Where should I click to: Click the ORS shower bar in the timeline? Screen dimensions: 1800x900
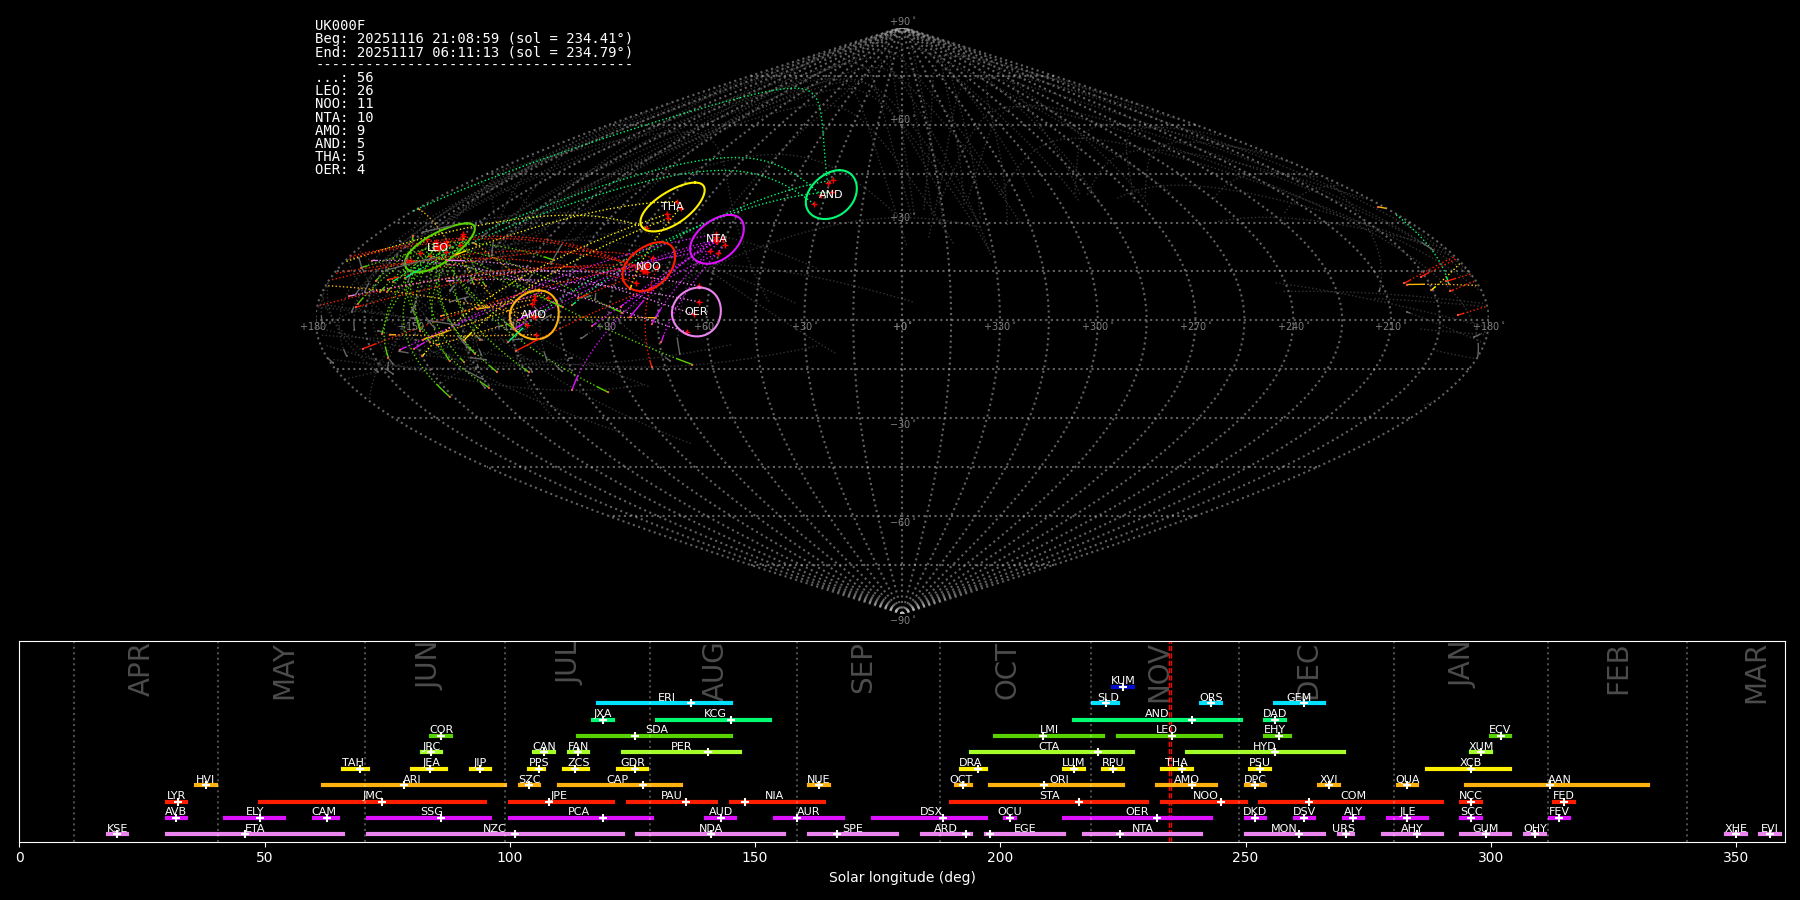tap(1211, 703)
